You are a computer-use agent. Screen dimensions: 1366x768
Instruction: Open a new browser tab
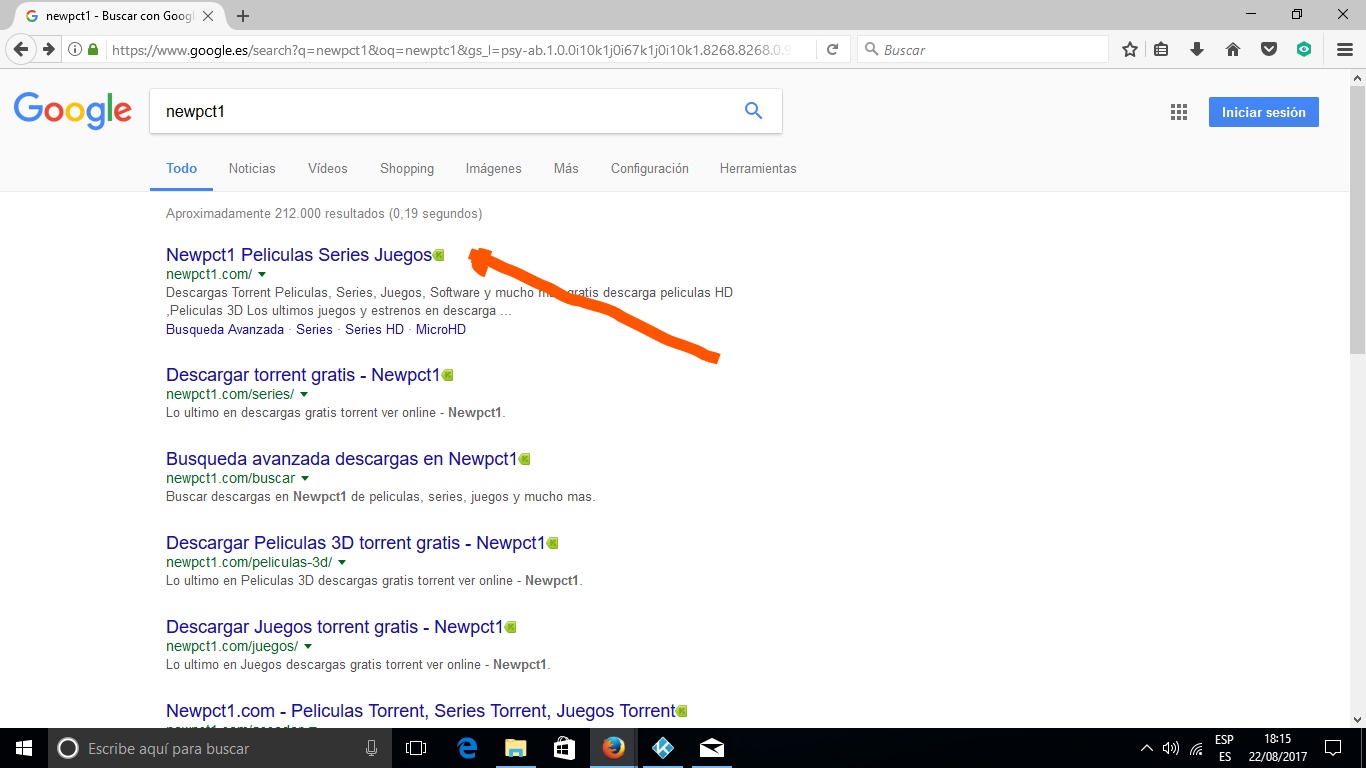pos(243,16)
